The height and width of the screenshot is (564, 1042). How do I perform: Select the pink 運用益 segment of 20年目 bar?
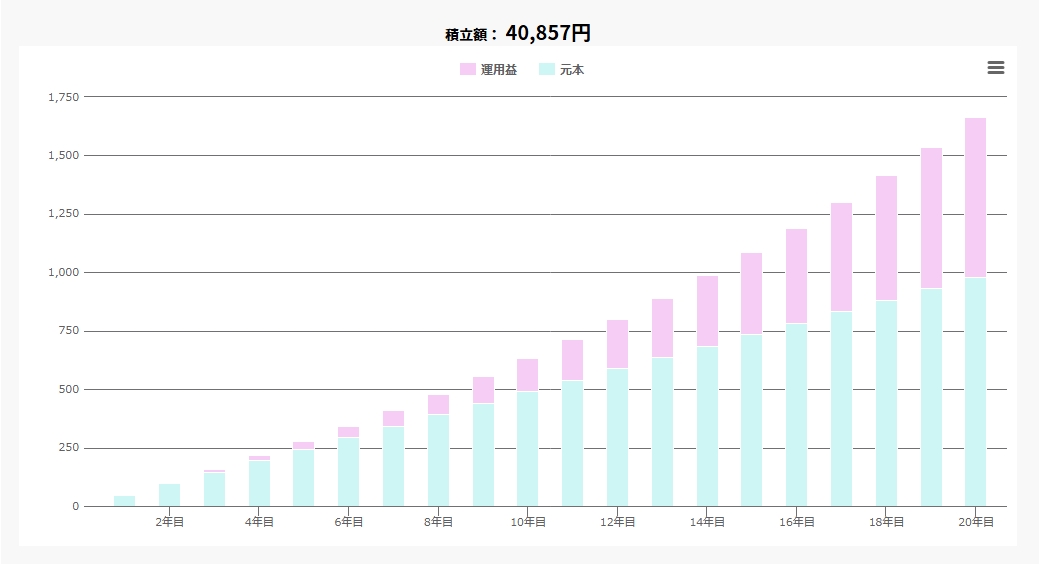pos(975,197)
